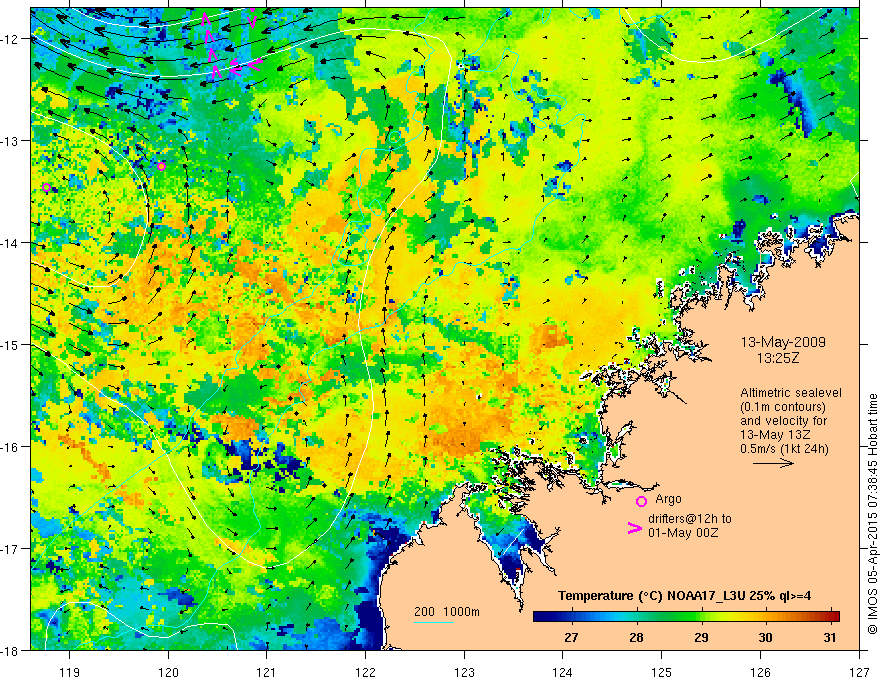Image resolution: width=880 pixels, height=680 pixels.
Task: Click the colorbar tick label 28
Action: click(636, 637)
